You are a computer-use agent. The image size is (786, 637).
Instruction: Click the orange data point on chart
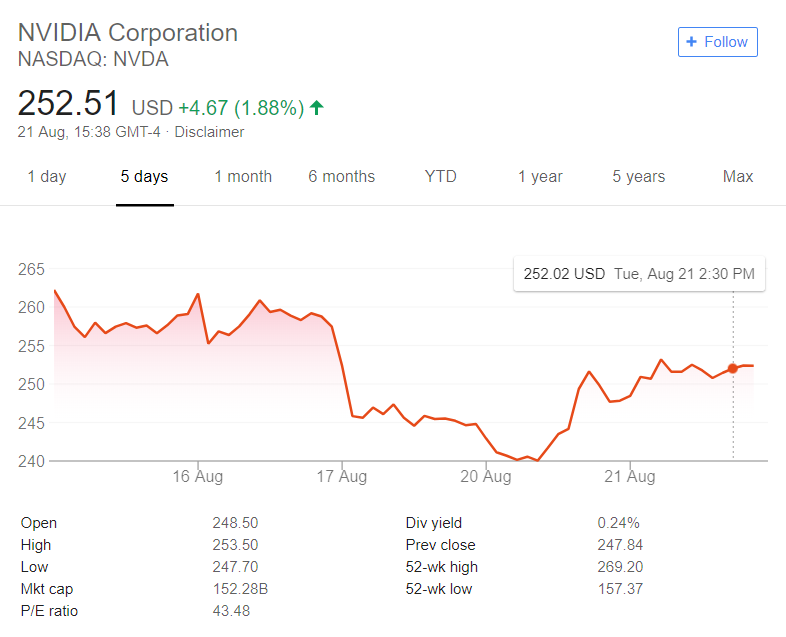pos(733,368)
